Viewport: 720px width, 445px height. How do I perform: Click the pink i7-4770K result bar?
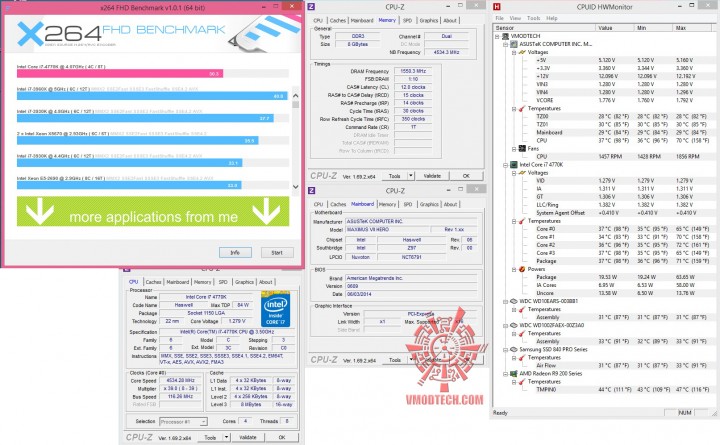point(120,73)
